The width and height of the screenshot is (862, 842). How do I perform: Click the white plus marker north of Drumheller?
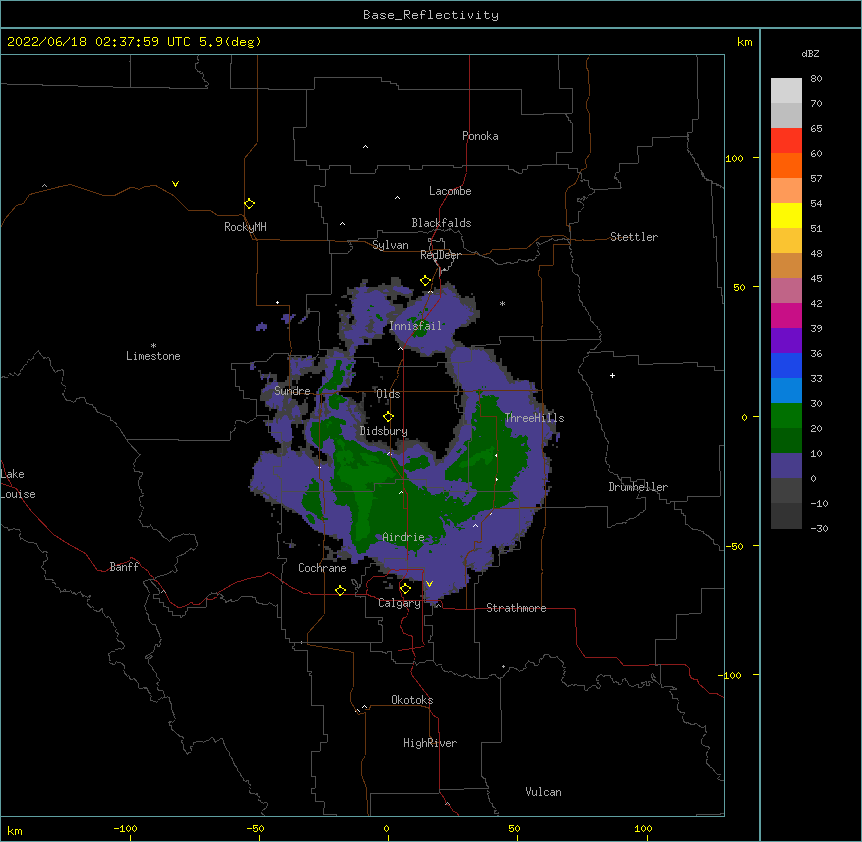coord(612,375)
